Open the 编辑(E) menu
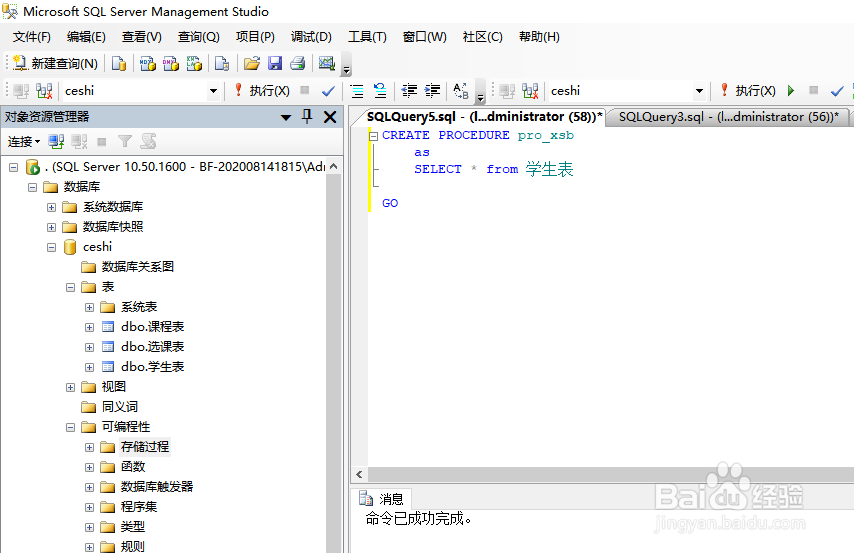Viewport: 854px width, 553px height. pos(86,37)
